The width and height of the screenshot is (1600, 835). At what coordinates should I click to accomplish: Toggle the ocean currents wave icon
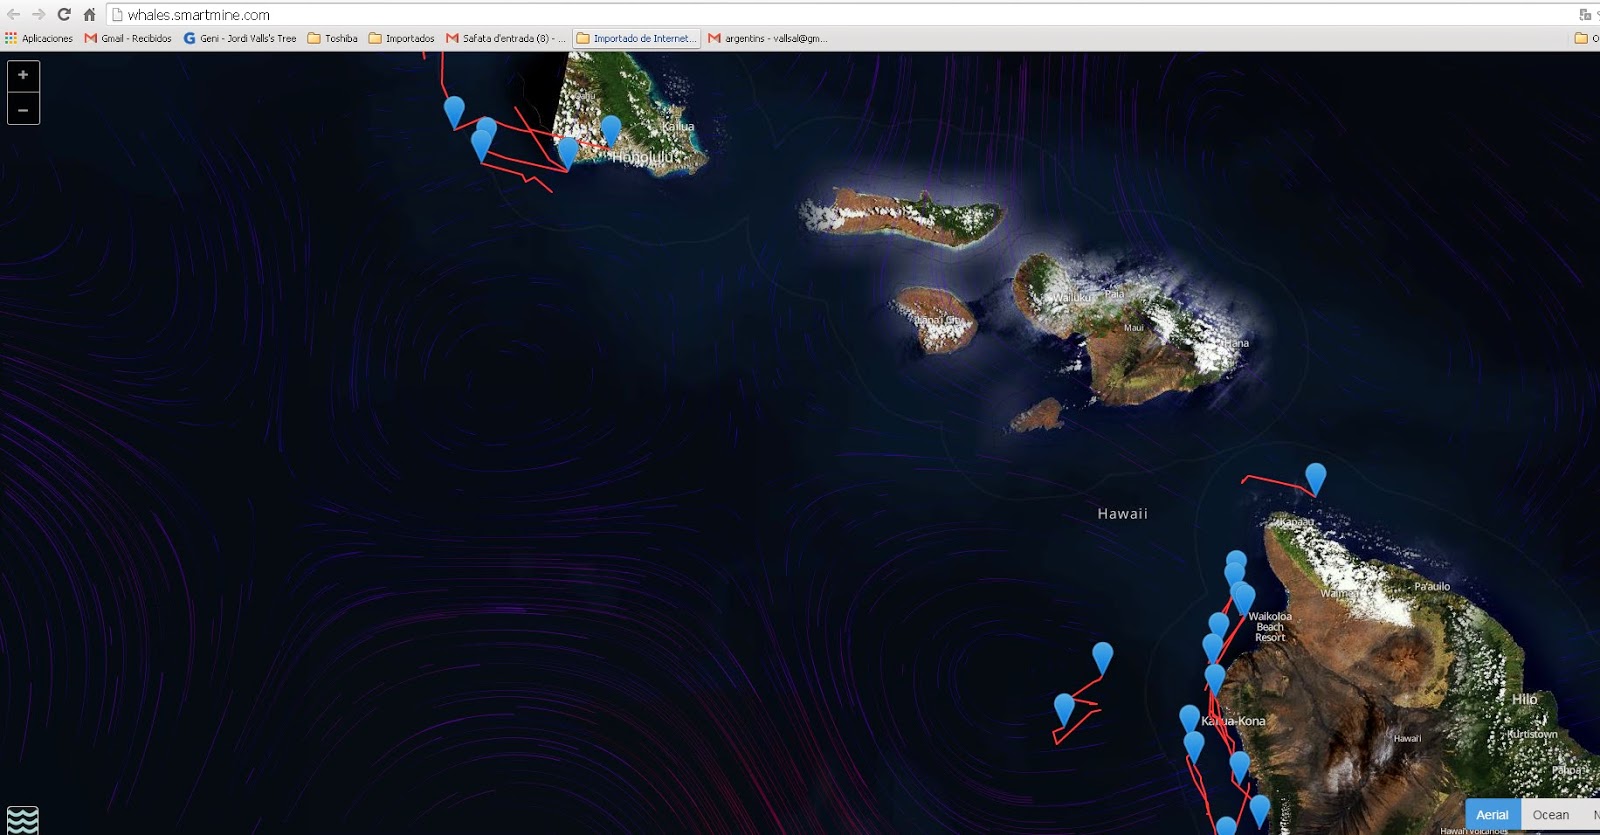click(x=22, y=820)
